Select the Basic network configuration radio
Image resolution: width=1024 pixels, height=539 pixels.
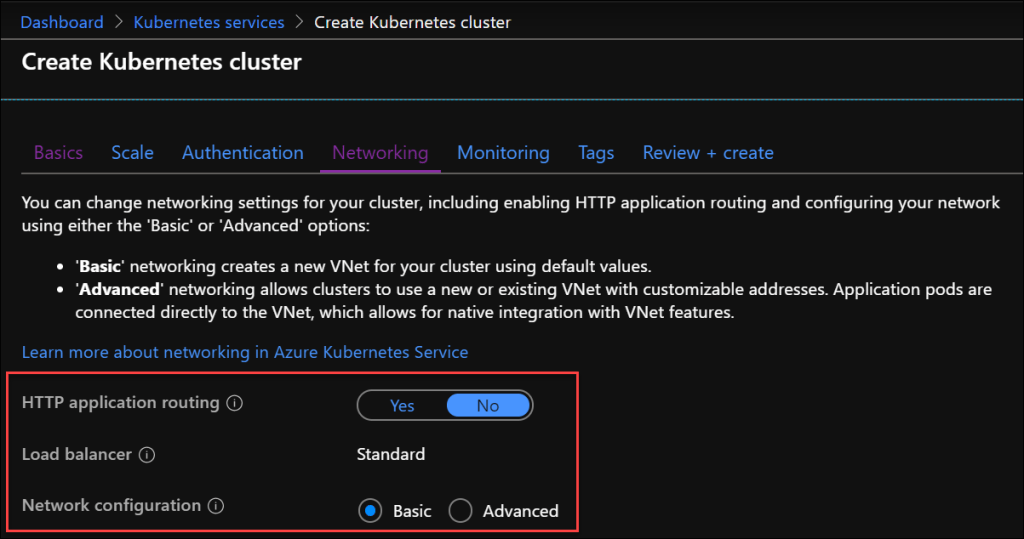pos(370,511)
